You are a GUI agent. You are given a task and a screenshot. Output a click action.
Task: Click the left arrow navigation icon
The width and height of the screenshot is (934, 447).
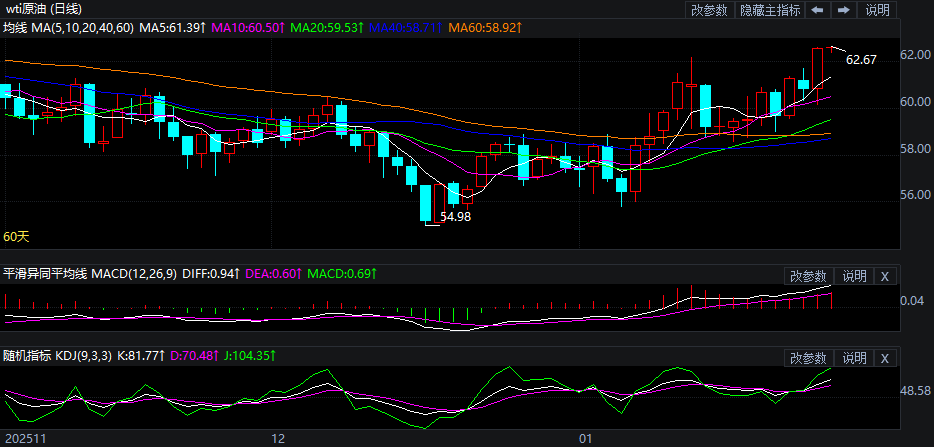[818, 10]
